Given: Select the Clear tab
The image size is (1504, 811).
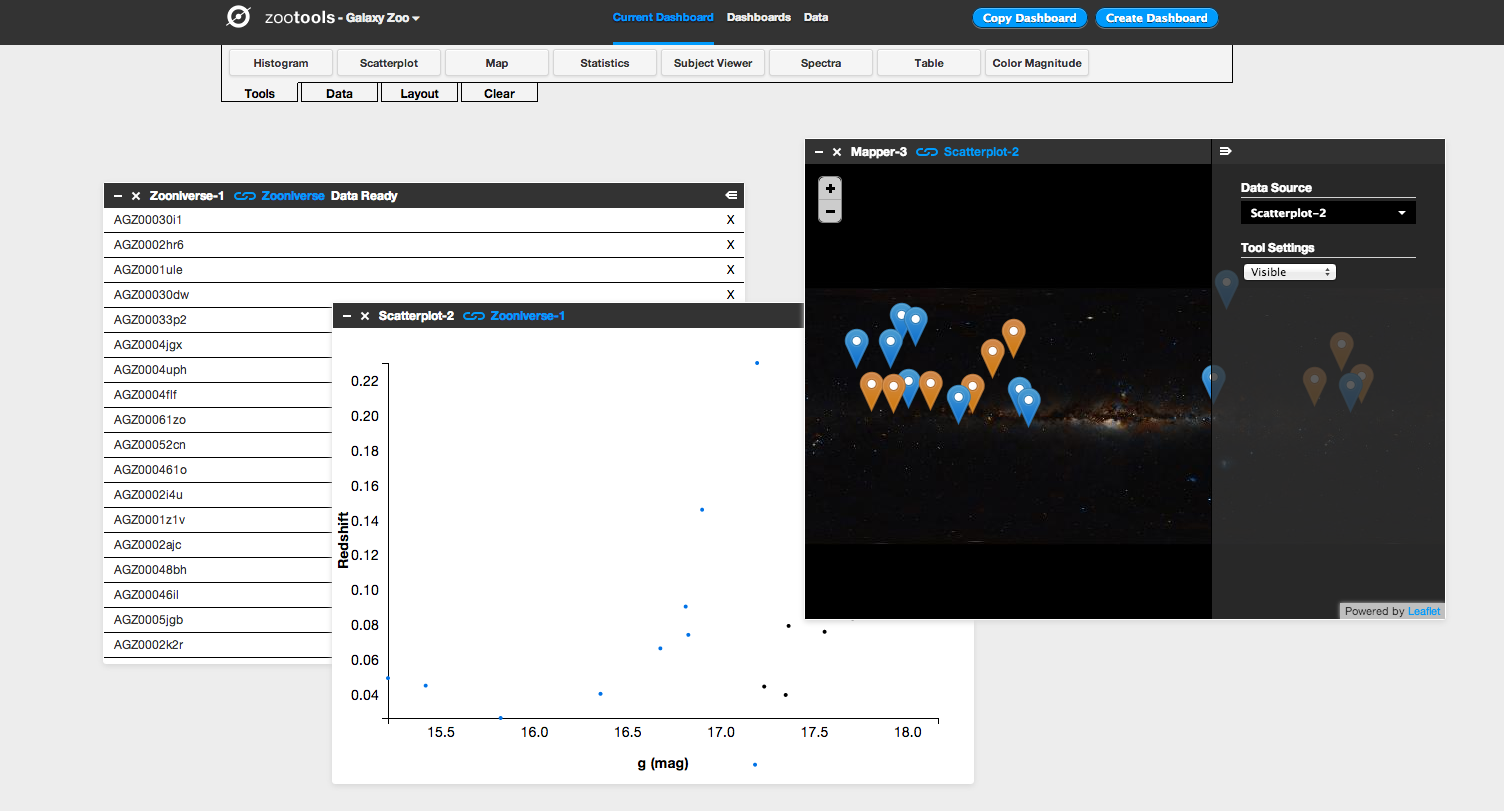Looking at the screenshot, I should tap(499, 93).
